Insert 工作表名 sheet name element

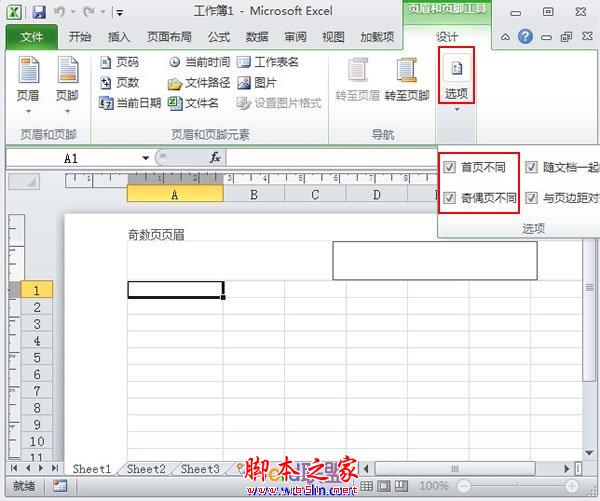click(x=268, y=62)
